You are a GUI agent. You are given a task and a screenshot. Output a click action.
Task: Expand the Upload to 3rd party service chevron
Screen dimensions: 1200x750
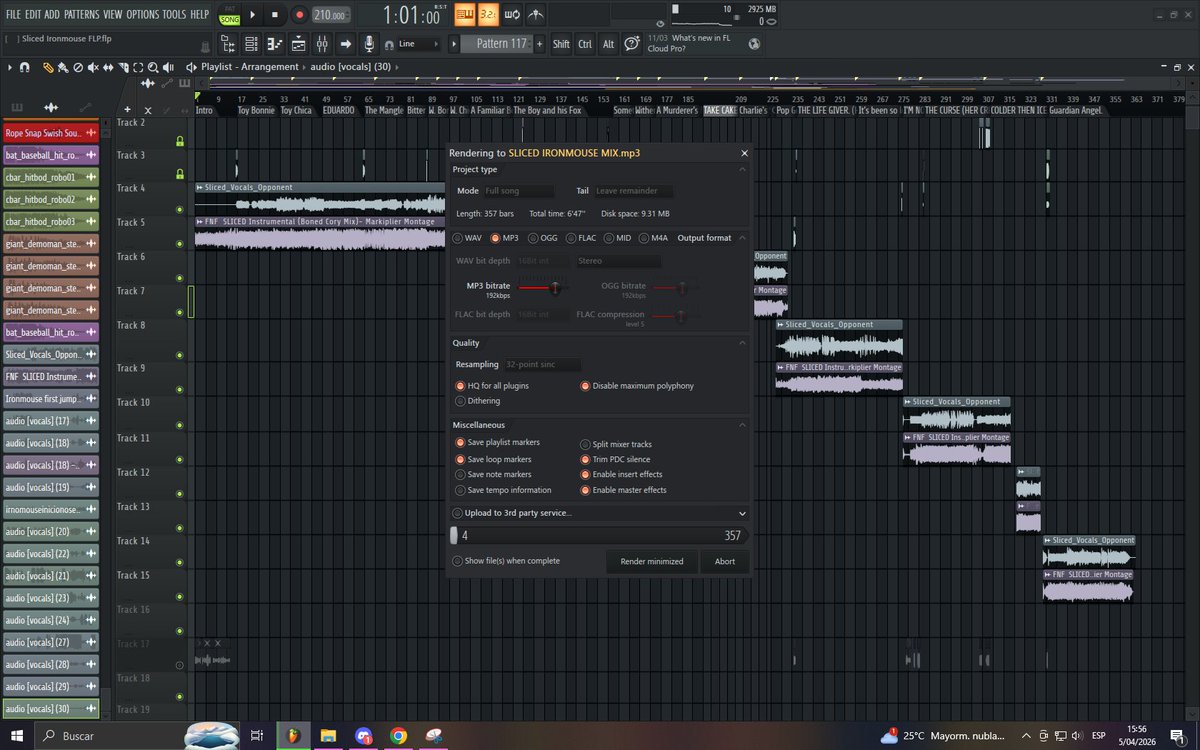tap(742, 513)
